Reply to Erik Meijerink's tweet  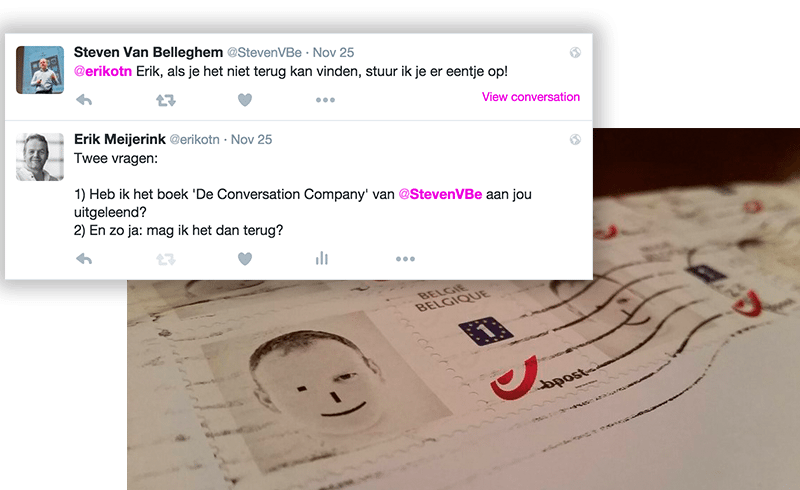pyautogui.click(x=84, y=259)
